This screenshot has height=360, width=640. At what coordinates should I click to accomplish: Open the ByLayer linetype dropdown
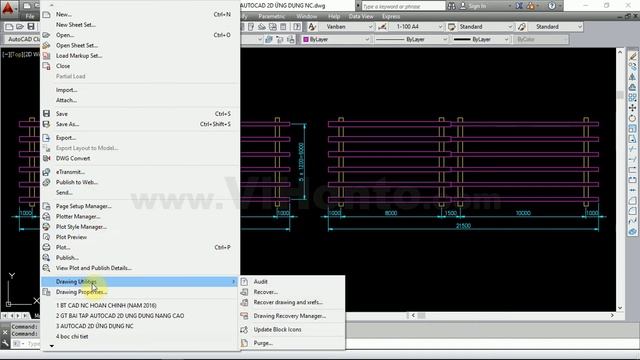coord(444,40)
